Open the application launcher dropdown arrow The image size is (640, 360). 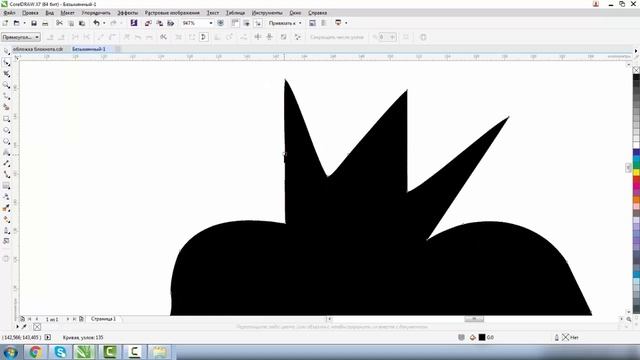coord(346,23)
